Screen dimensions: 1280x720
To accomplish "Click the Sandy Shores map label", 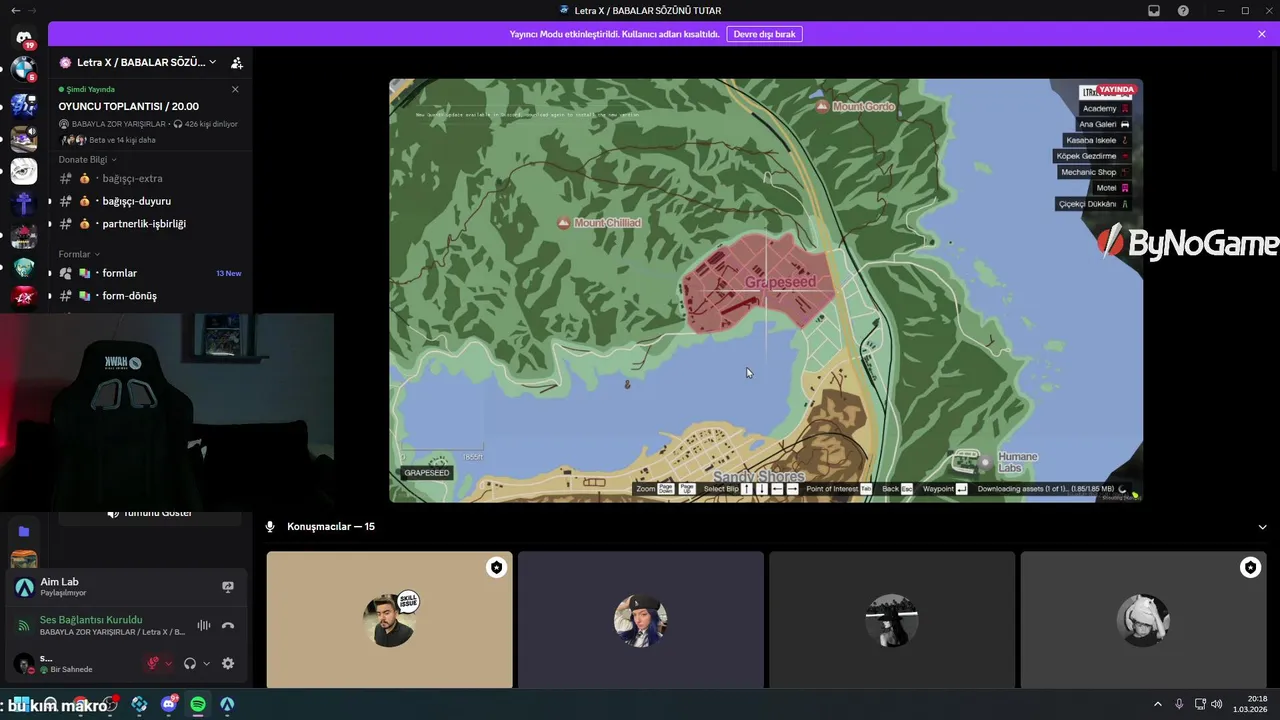I will (758, 476).
